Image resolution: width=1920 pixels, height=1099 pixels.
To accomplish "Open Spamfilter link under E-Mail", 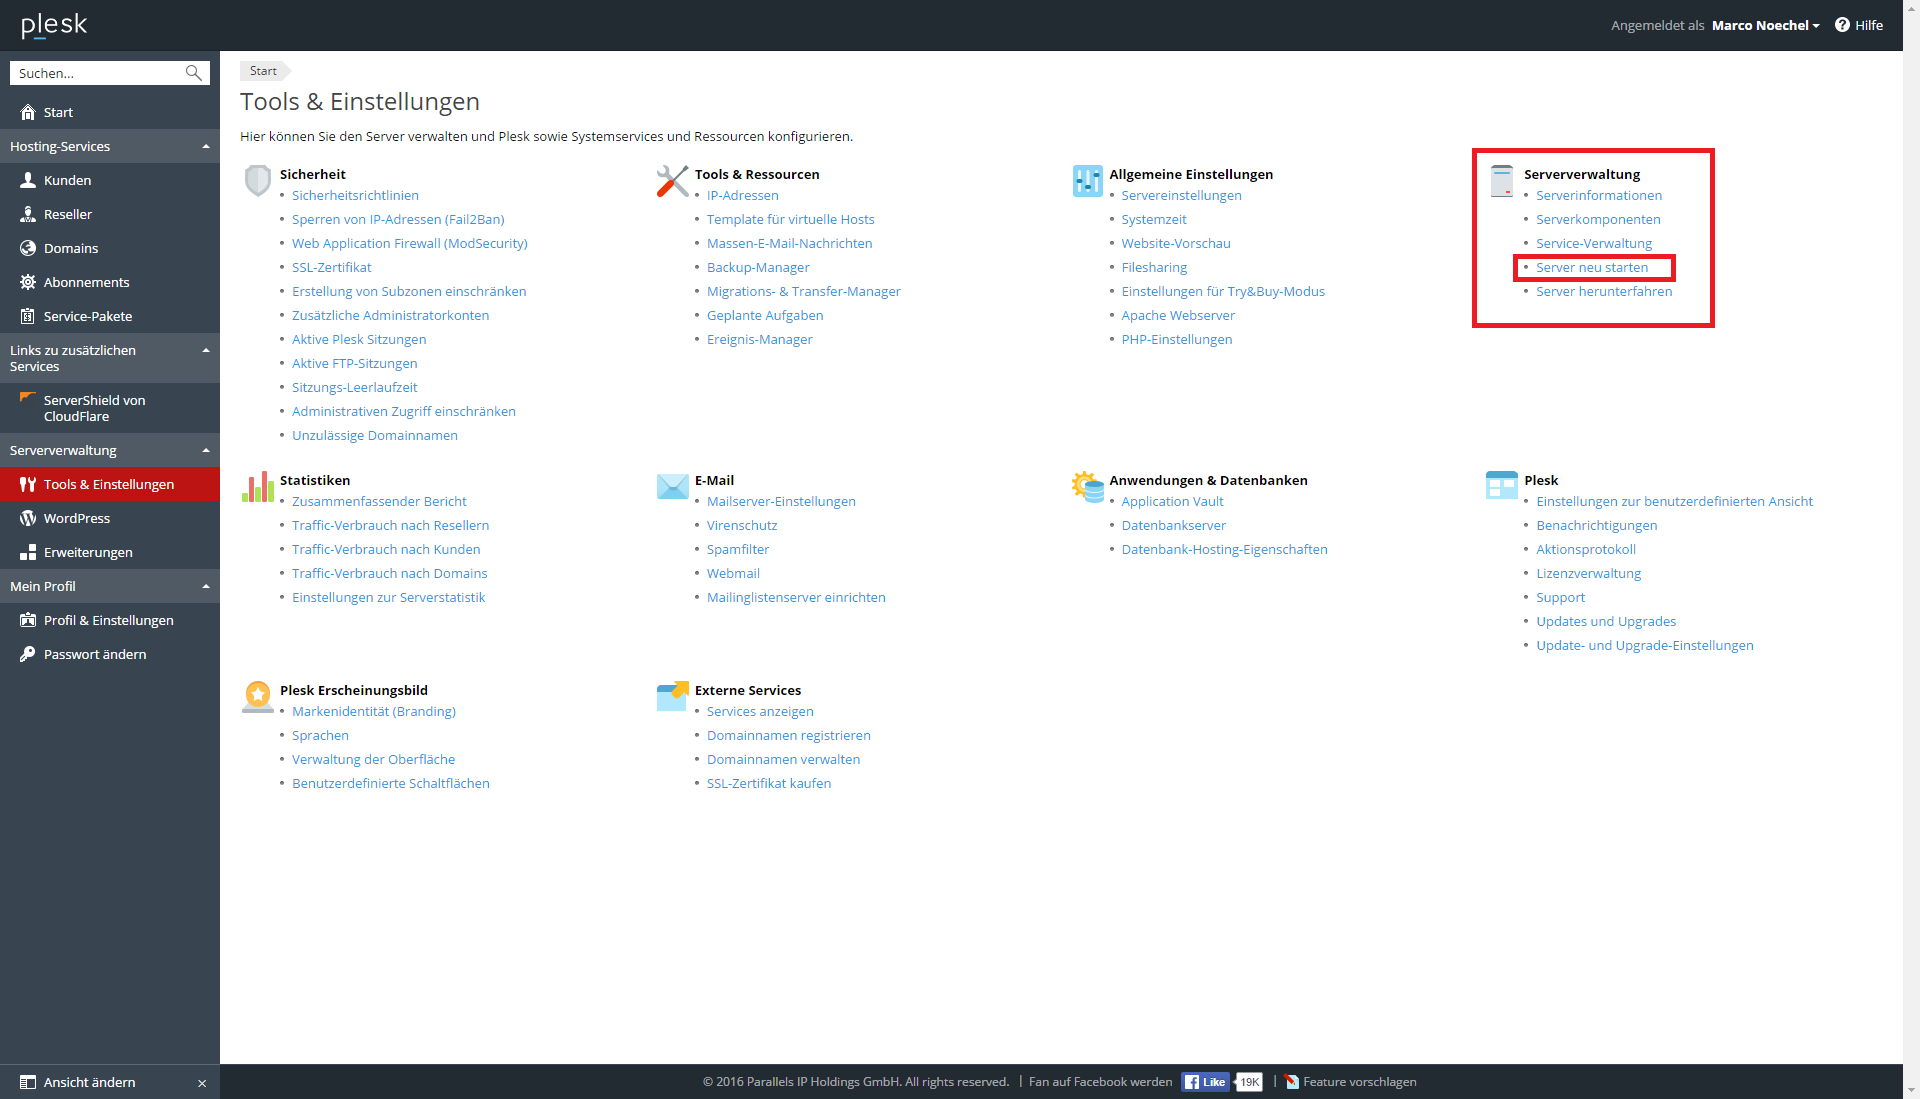I will pyautogui.click(x=738, y=549).
